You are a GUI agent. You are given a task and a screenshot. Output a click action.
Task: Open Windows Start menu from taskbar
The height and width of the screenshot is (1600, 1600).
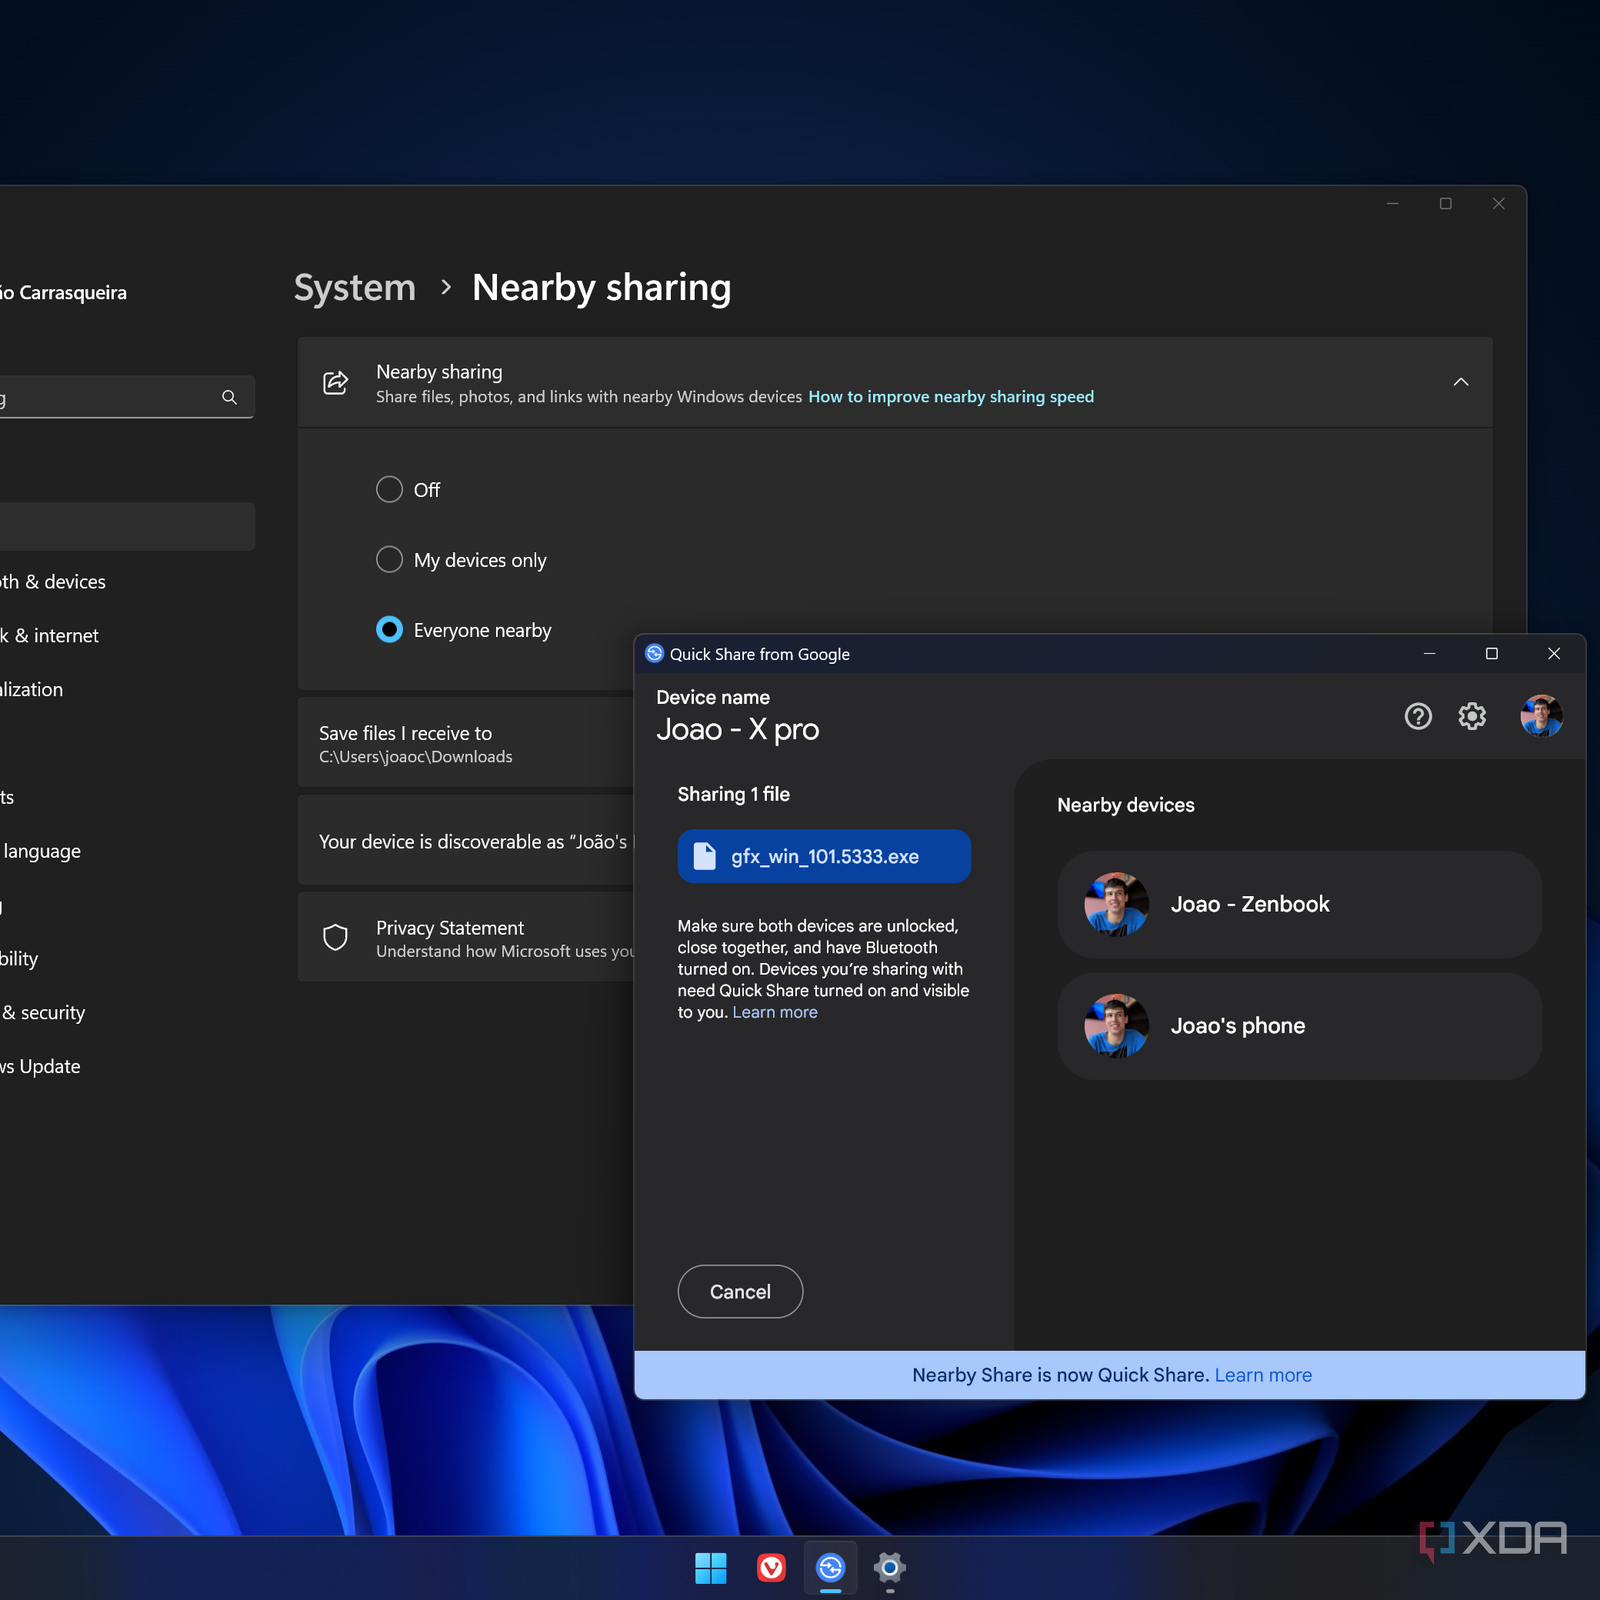tap(710, 1568)
